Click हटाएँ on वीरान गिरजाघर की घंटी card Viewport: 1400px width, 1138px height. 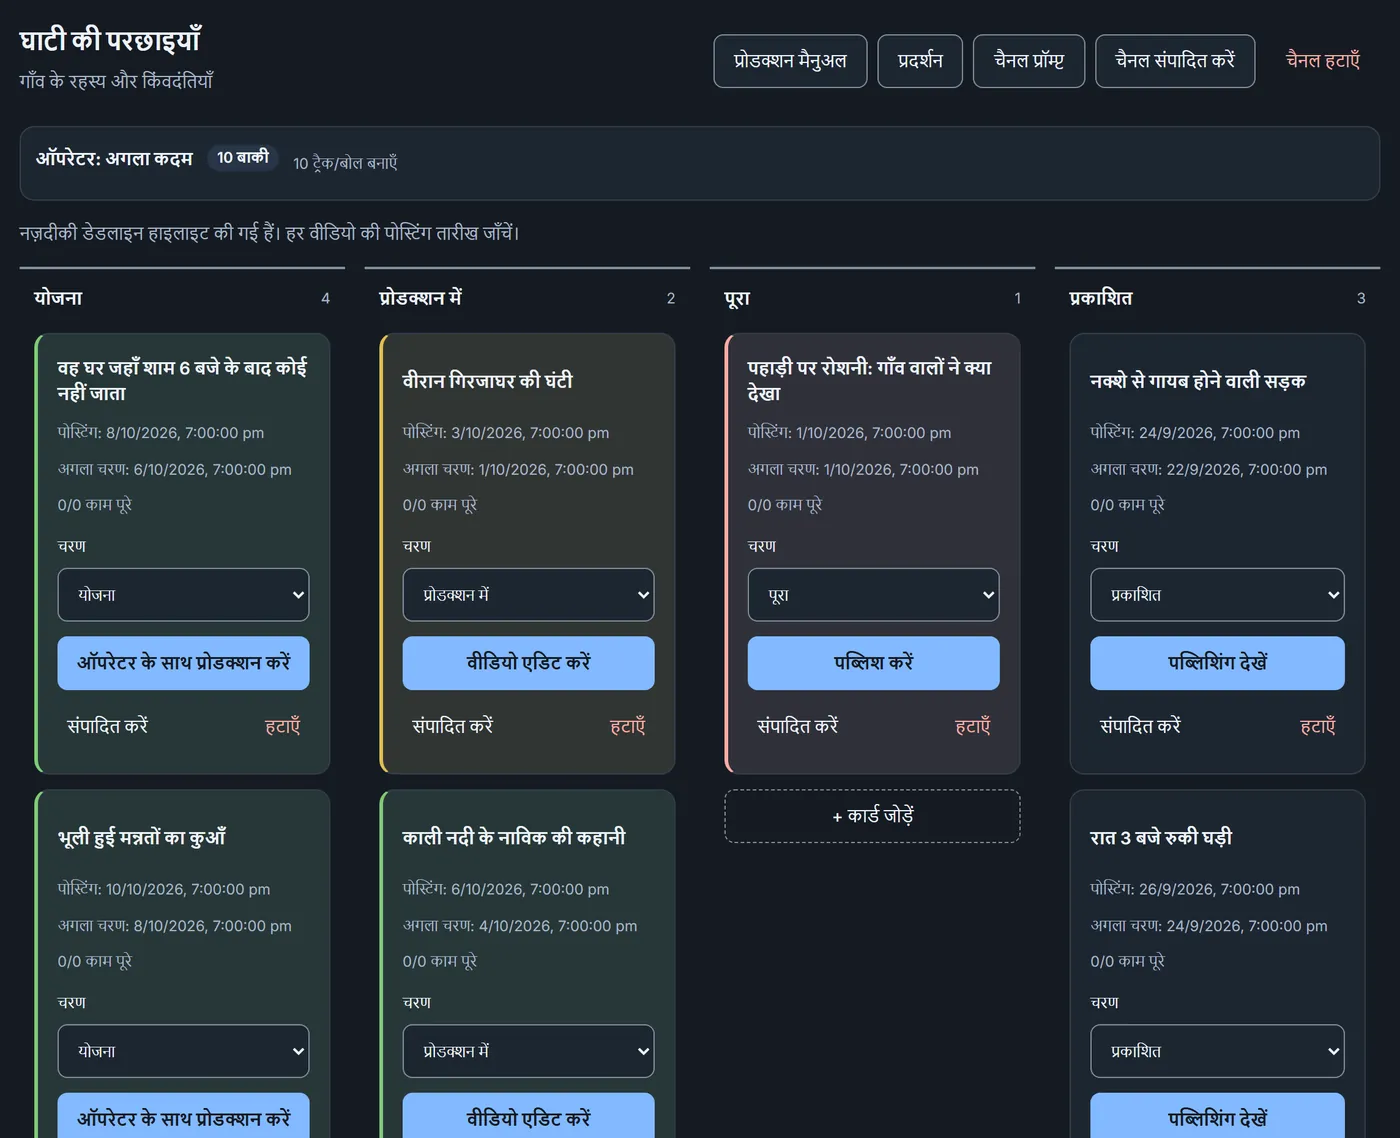click(627, 726)
